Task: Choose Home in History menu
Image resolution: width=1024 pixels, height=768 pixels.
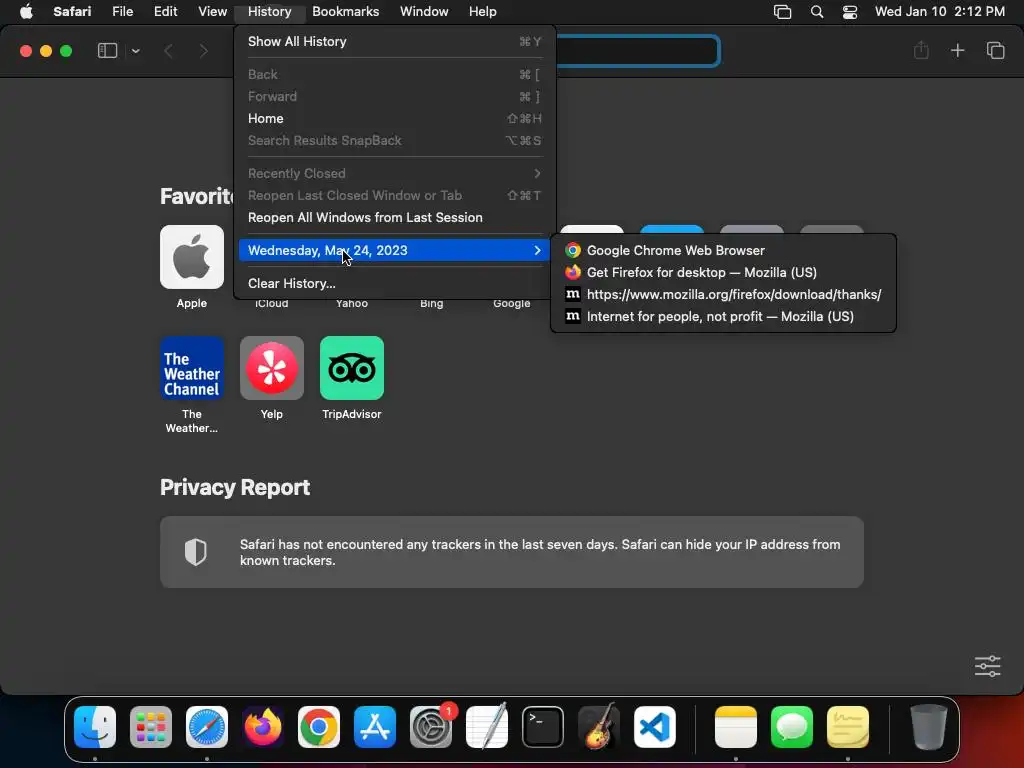Action: tap(394, 118)
